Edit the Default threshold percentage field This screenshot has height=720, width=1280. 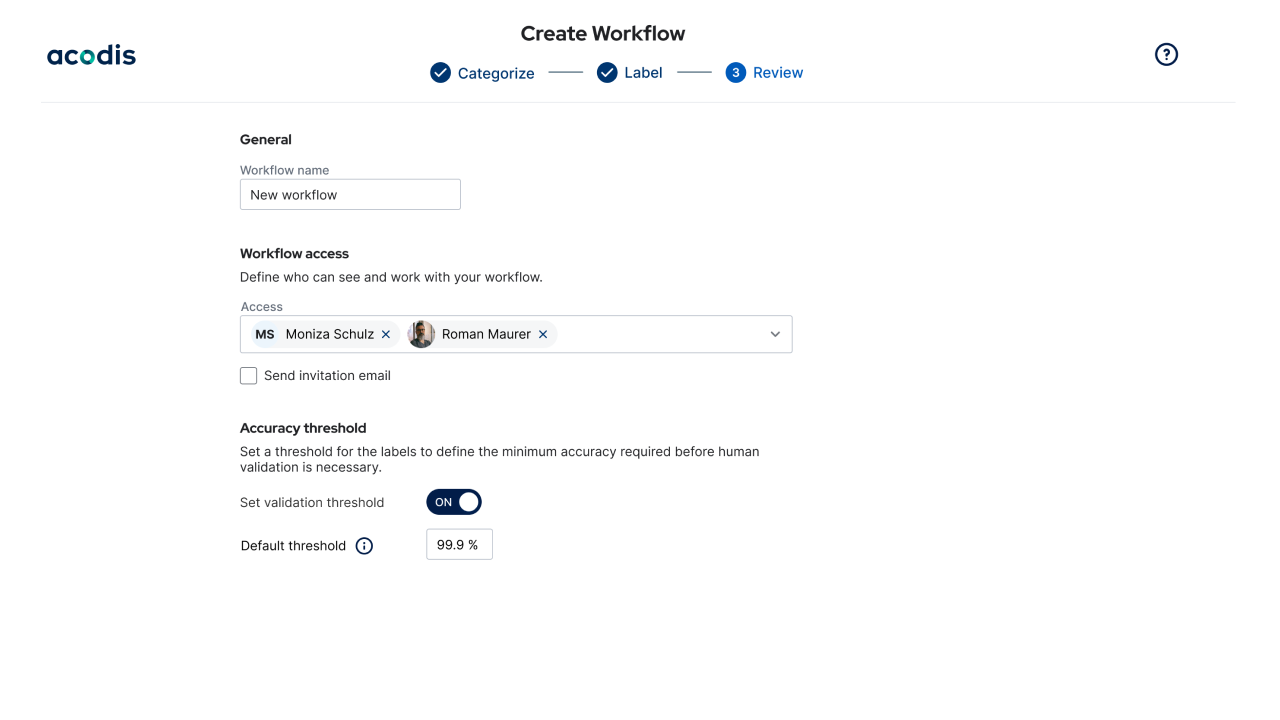click(459, 545)
